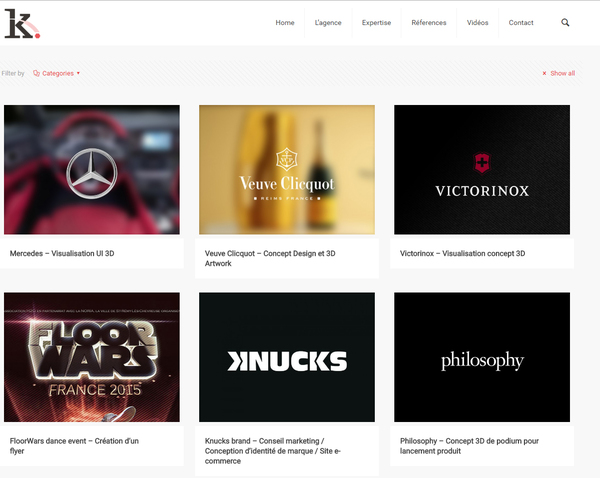Screen dimensions: 600x478
Task: Open the Expertise menu item
Action: point(377,23)
